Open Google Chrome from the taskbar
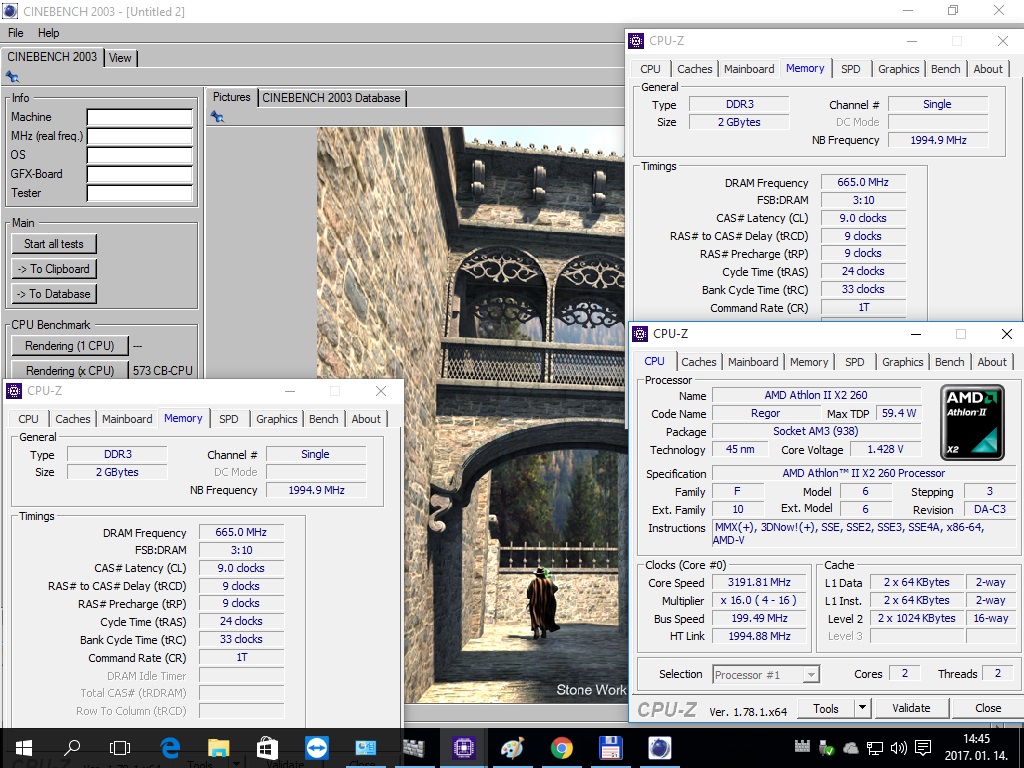Viewport: 1024px width, 768px height. [562, 748]
